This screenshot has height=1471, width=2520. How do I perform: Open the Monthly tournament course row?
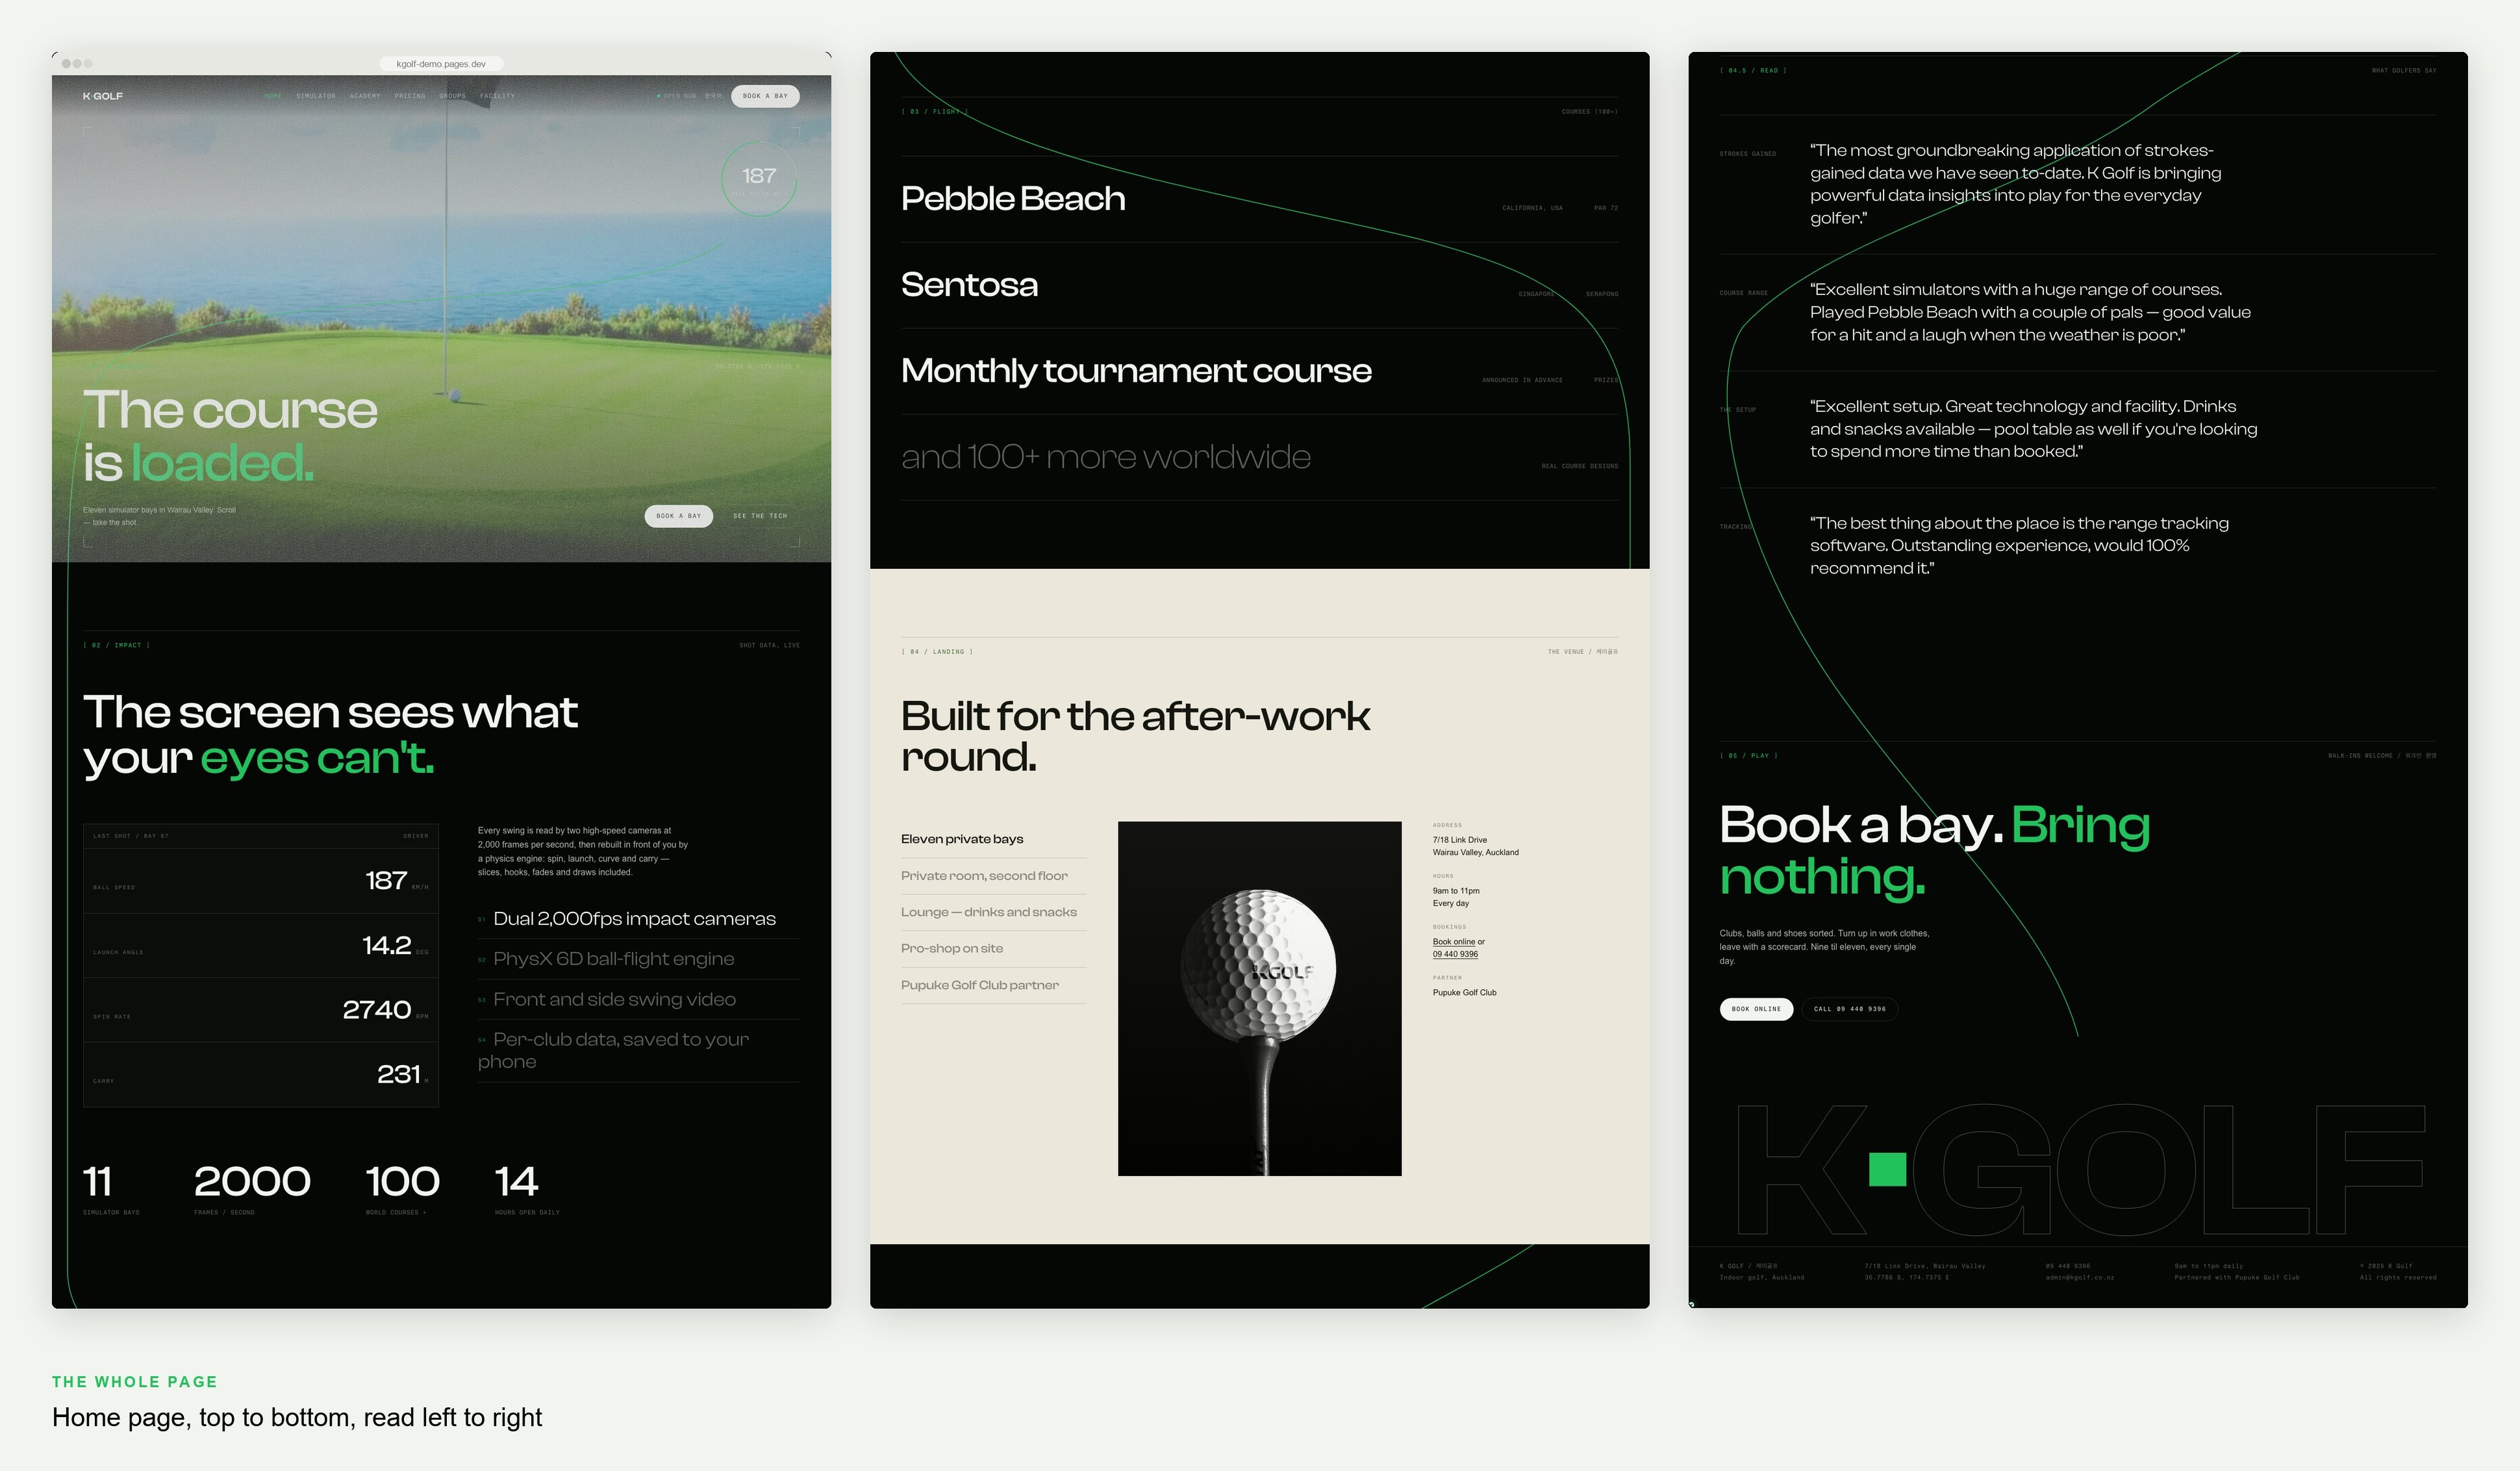click(1259, 371)
